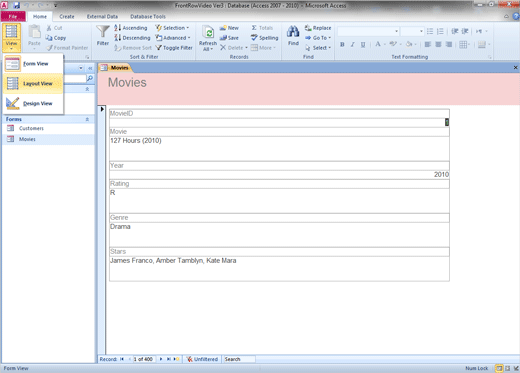The image size is (520, 373).
Task: Click the record Search box
Action: pos(239,359)
